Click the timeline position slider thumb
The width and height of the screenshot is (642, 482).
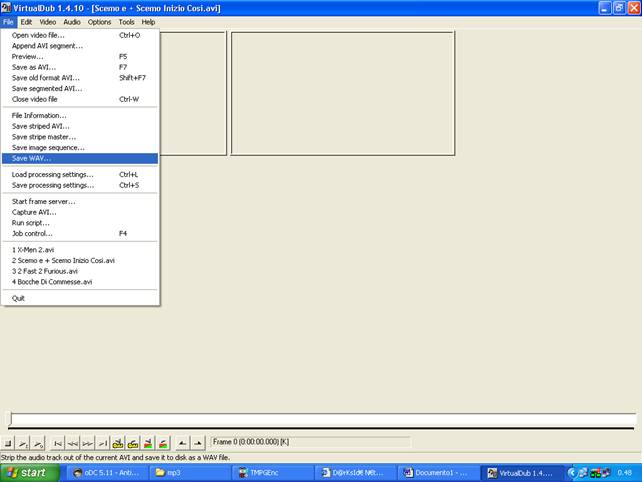[10, 419]
